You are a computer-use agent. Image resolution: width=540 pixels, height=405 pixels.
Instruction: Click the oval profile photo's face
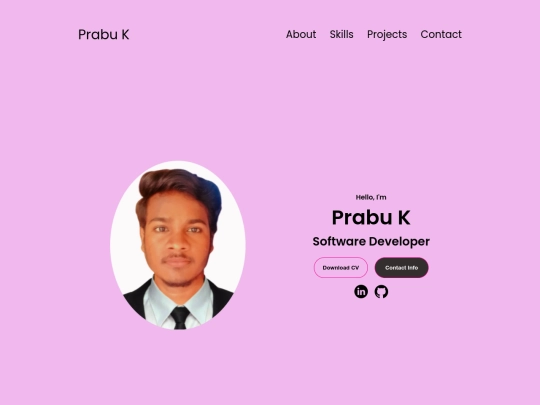point(176,238)
